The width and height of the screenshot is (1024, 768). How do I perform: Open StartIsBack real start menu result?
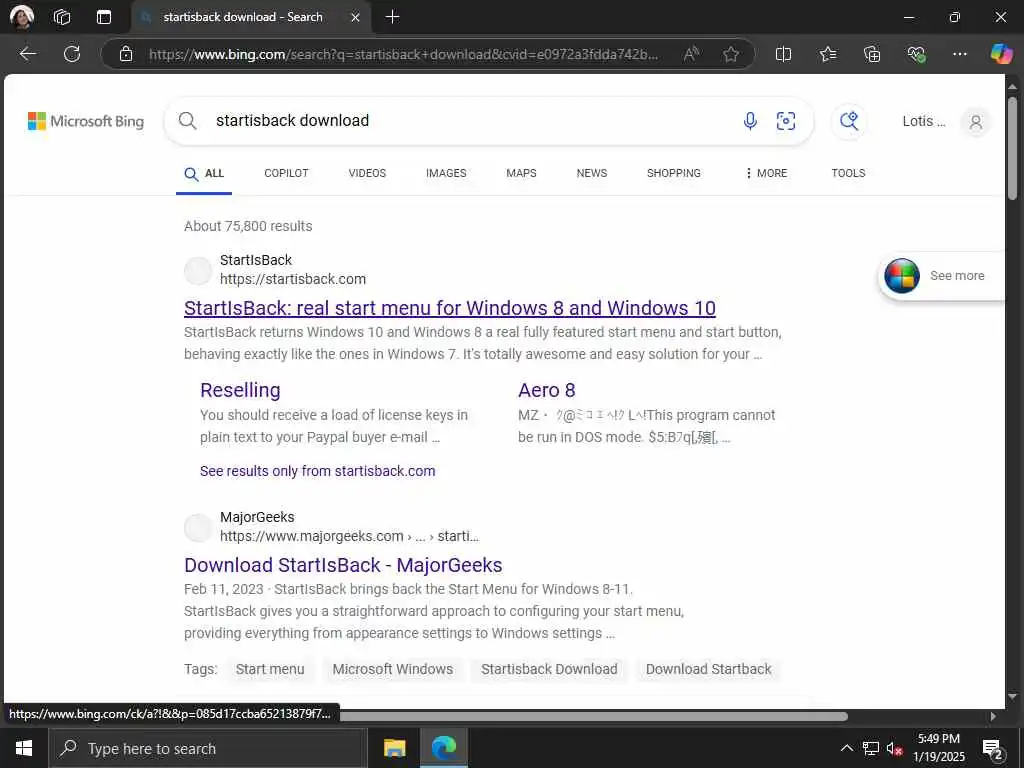(450, 308)
